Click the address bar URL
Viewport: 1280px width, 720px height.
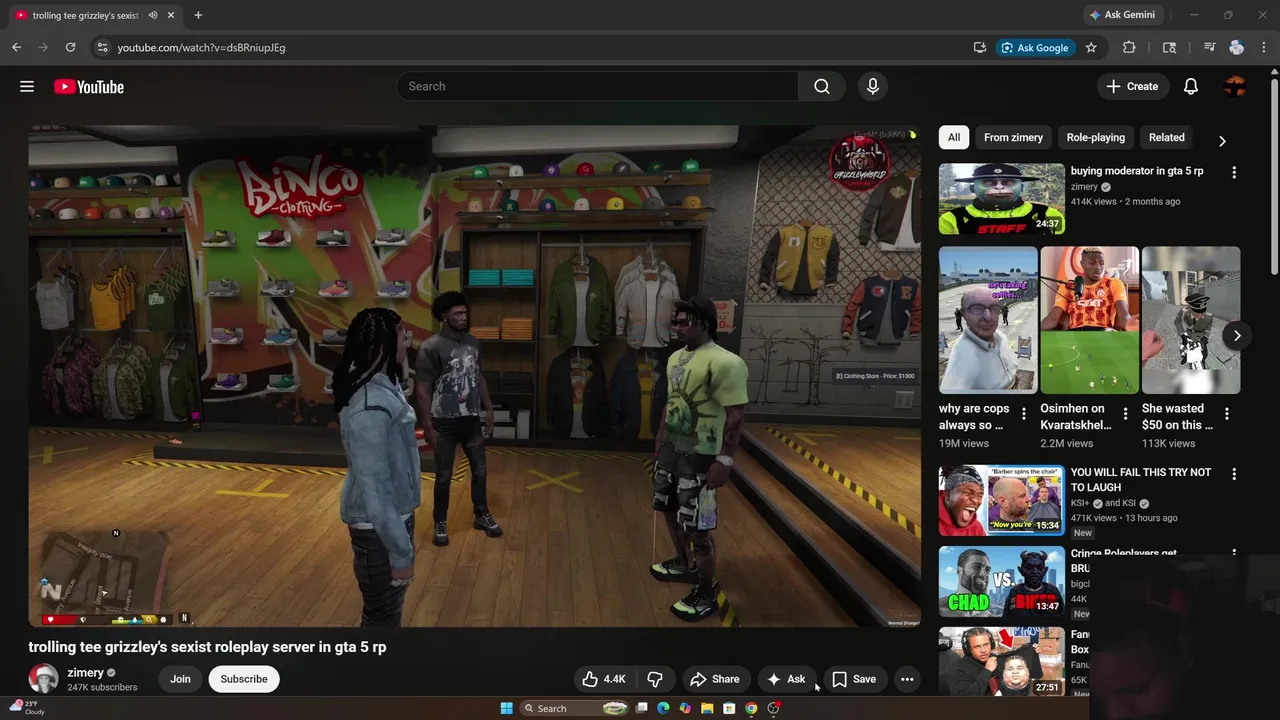pos(201,47)
